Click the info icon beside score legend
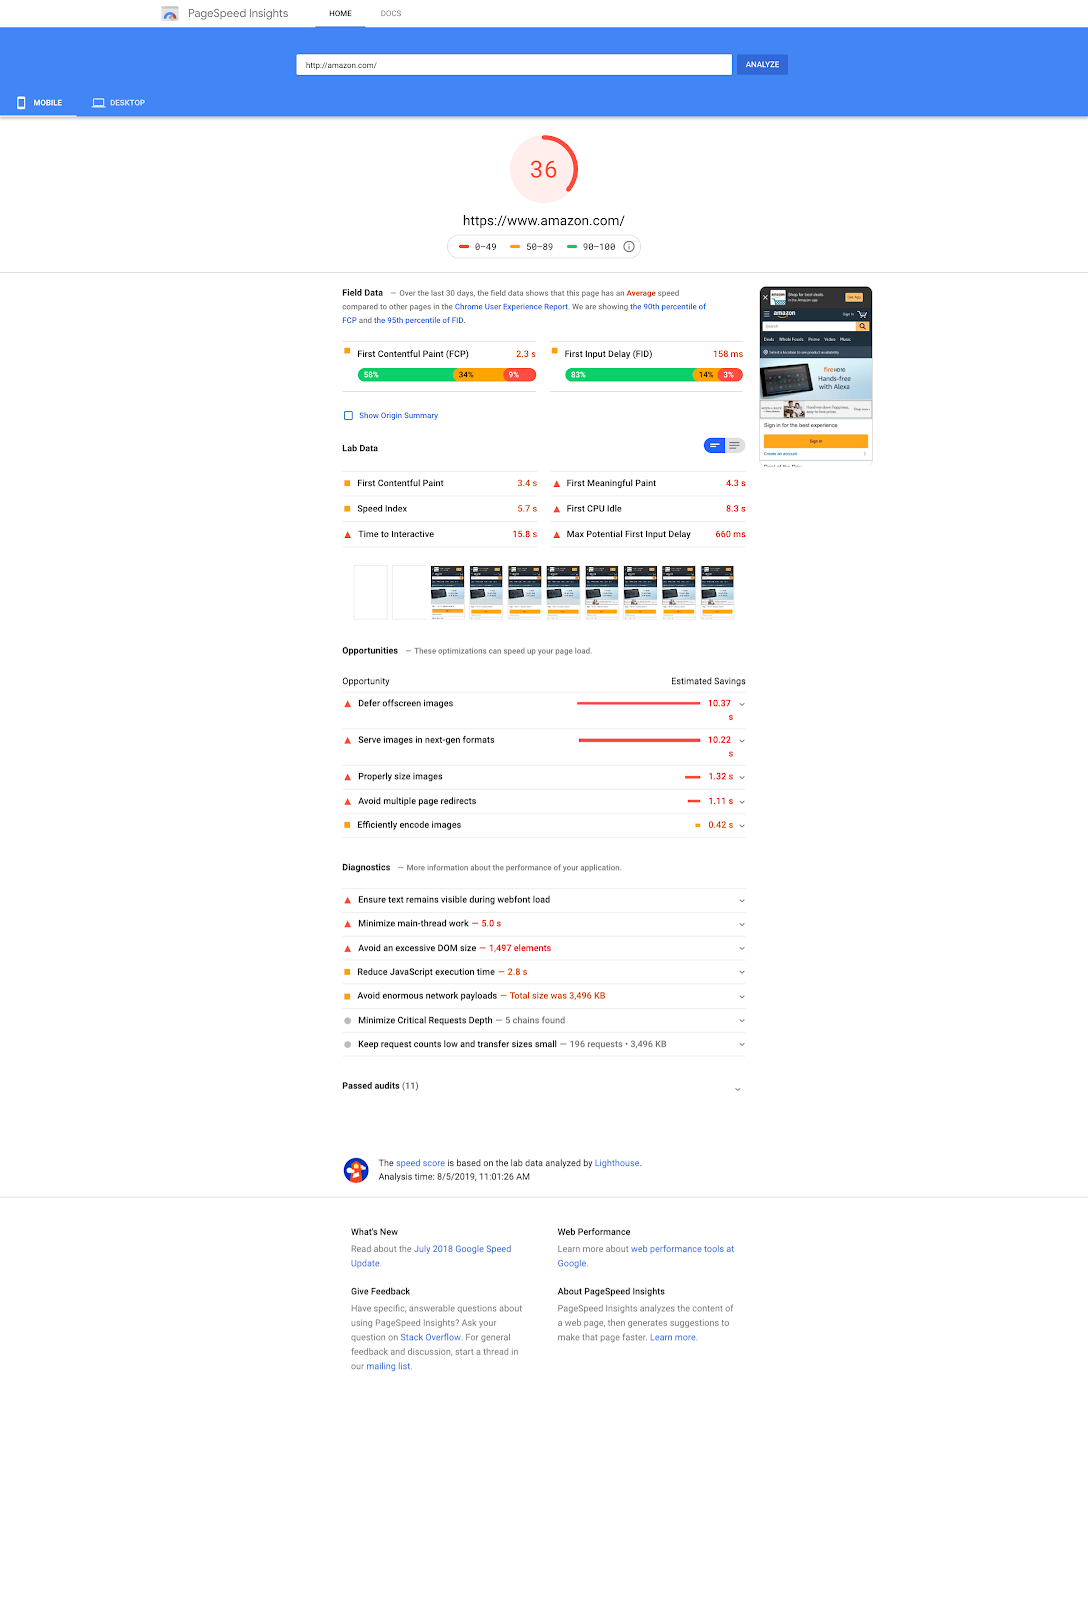This screenshot has width=1088, height=1600. (629, 246)
